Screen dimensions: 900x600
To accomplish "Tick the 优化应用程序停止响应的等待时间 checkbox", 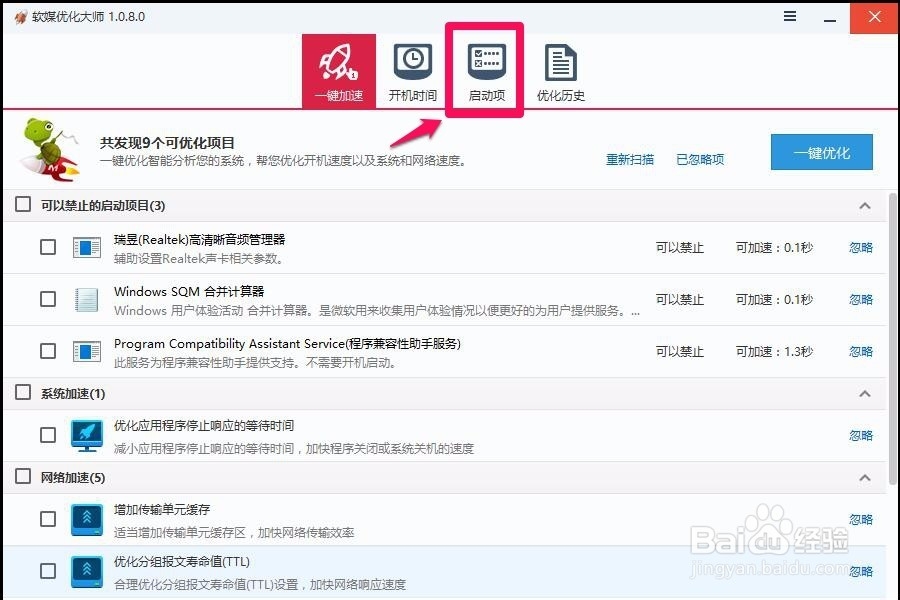I will pos(48,435).
